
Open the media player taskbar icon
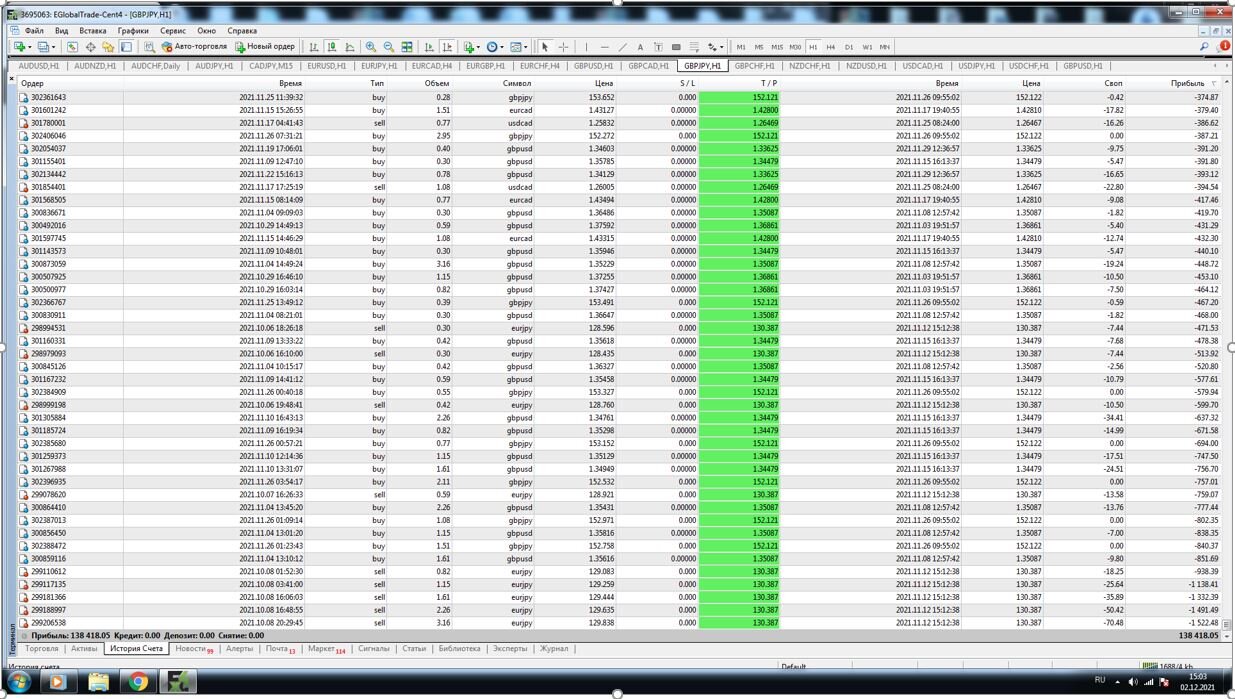tap(57, 682)
